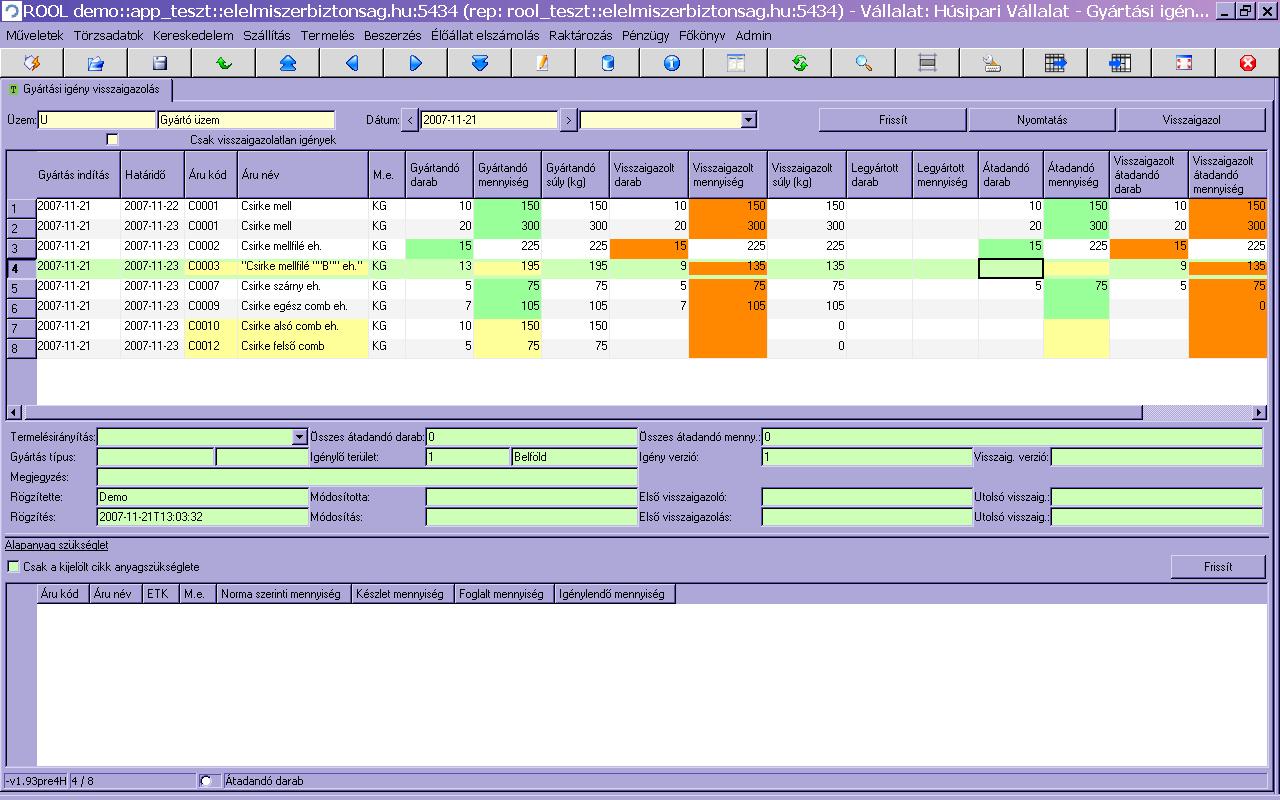Screen dimensions: 1280x800
Task: Click the magnifying glass search icon
Action: [864, 63]
